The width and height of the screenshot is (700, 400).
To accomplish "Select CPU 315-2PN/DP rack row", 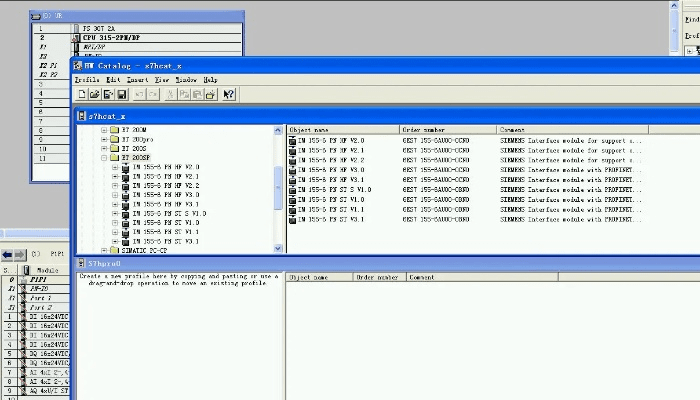I will pos(110,37).
